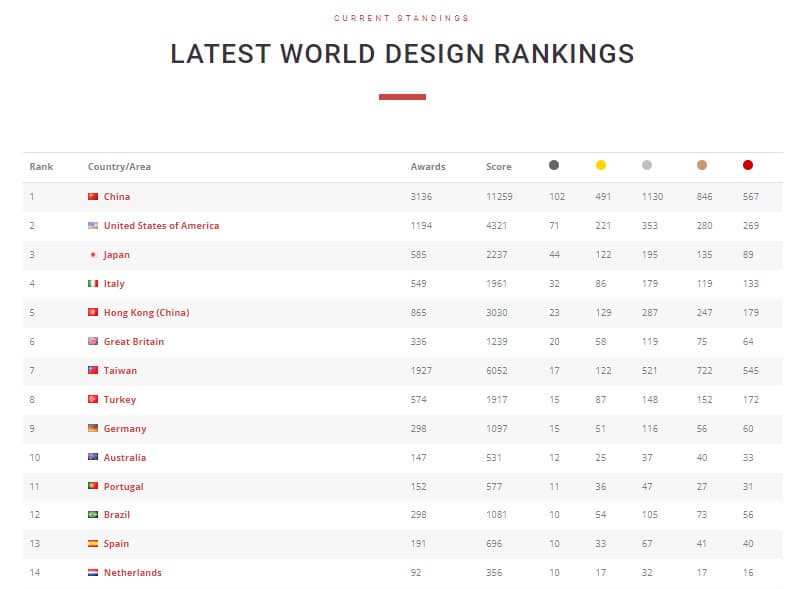Click the Turkey flag icon

pos(93,400)
